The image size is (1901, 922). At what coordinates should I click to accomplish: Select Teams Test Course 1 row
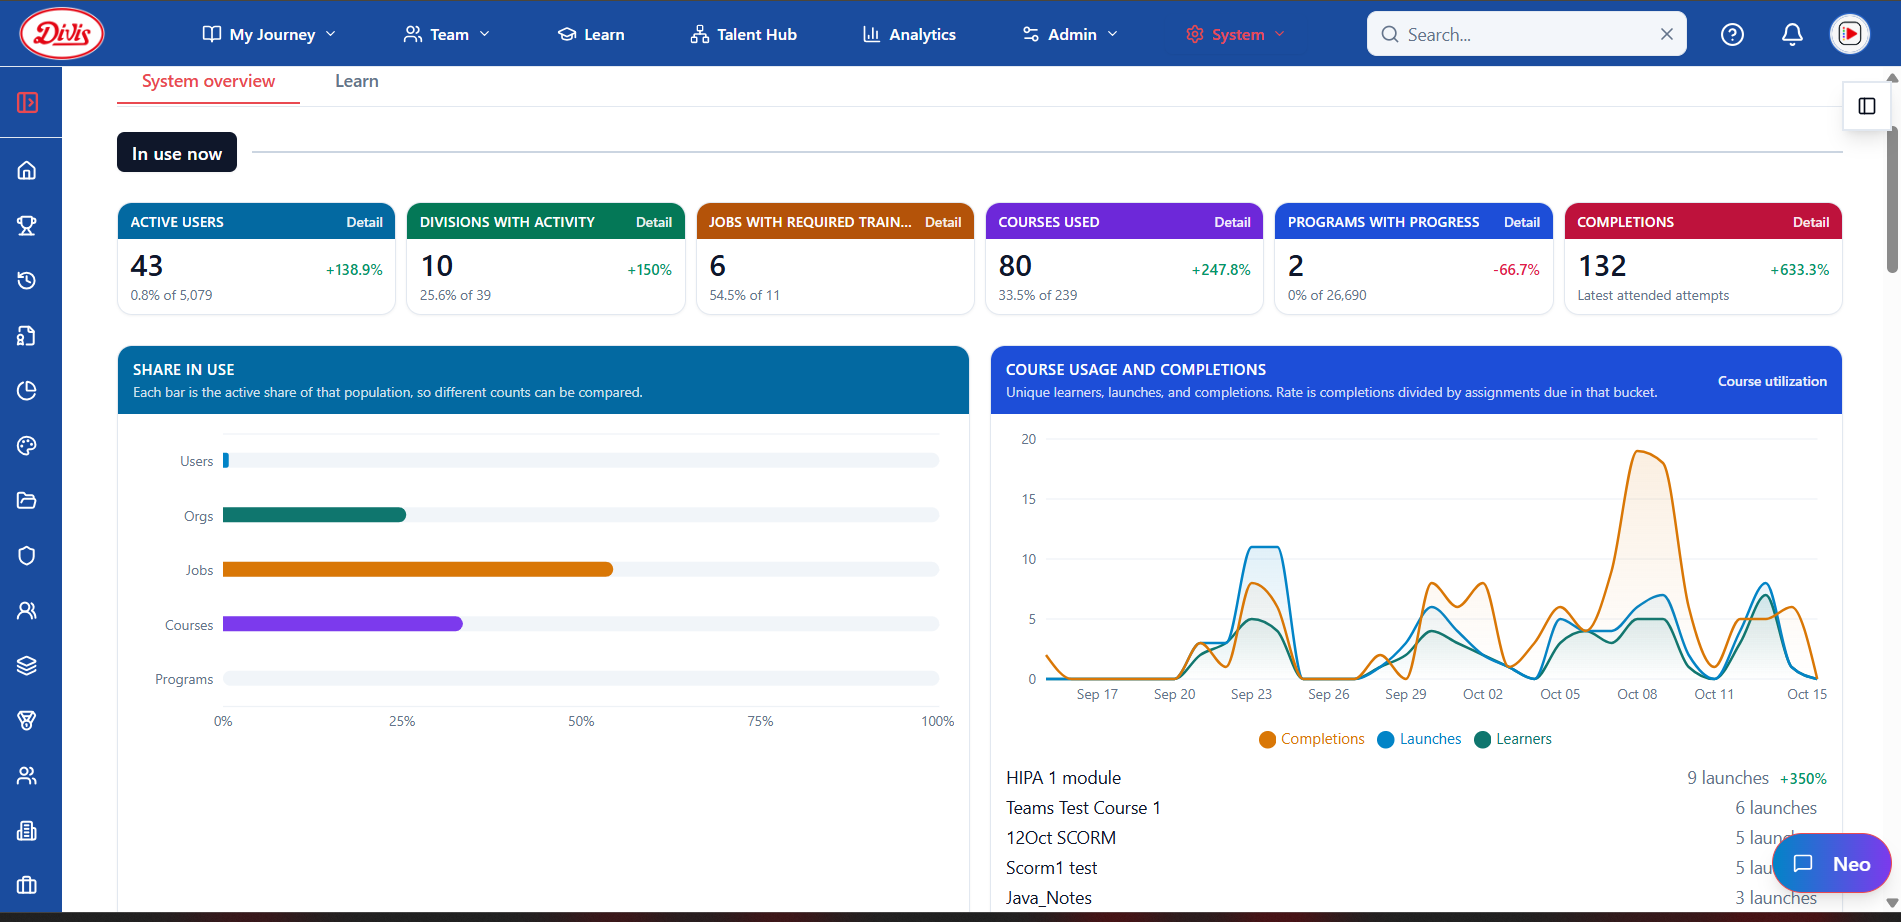pos(1416,808)
